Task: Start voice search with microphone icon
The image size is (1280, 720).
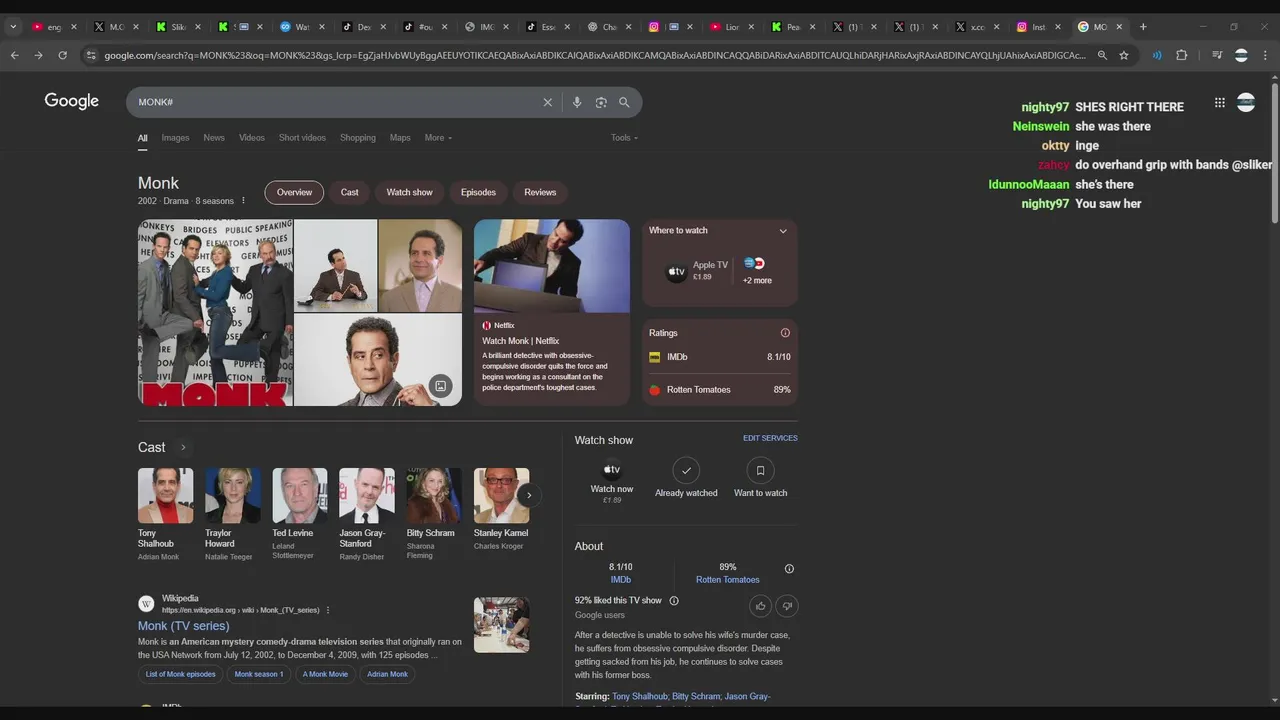Action: coord(576,102)
